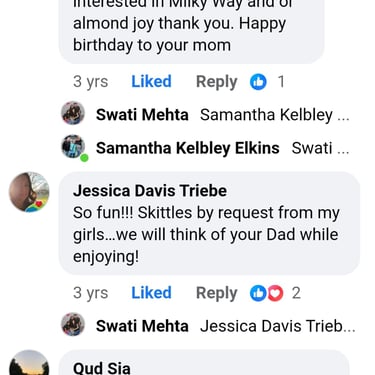Expand Swati Mehta's reply to Jessica Davis Trieb...
Viewport: 375px width, 375px height.
pyautogui.click(x=278, y=326)
